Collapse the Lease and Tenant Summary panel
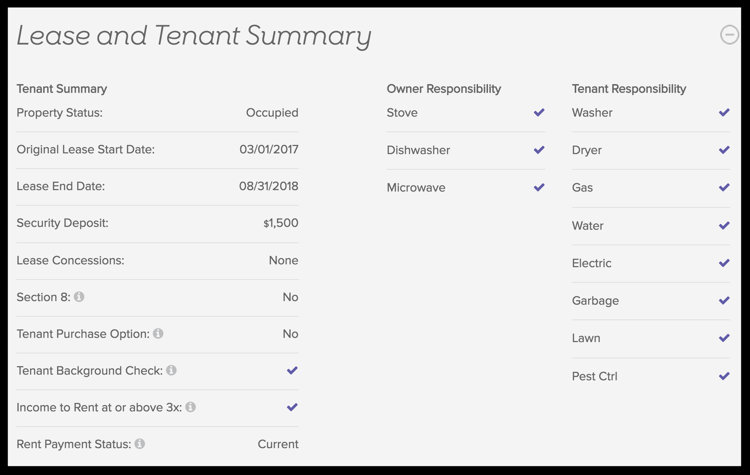This screenshot has height=475, width=750. (x=729, y=35)
